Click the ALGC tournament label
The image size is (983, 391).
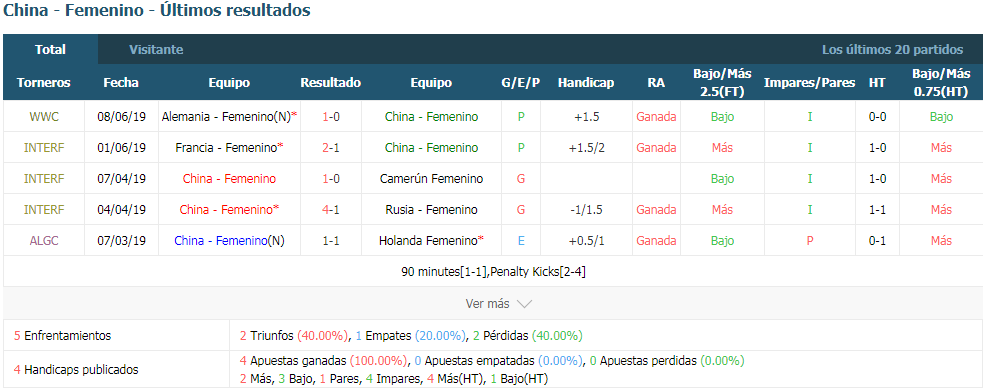(x=43, y=241)
